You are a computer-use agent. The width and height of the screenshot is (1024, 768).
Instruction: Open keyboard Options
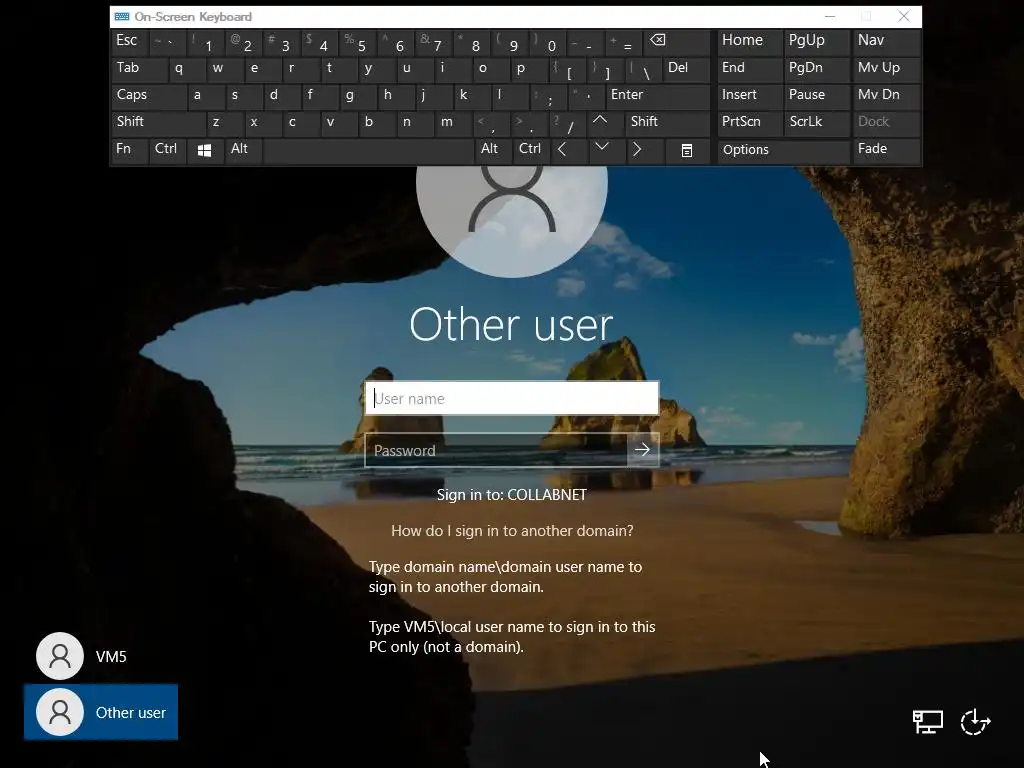click(783, 150)
